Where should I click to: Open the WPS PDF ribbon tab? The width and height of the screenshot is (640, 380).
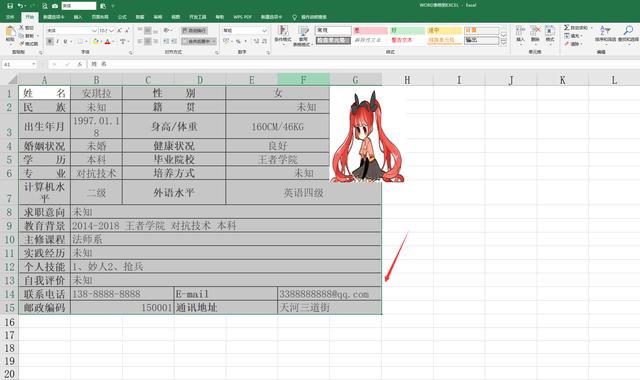242,17
